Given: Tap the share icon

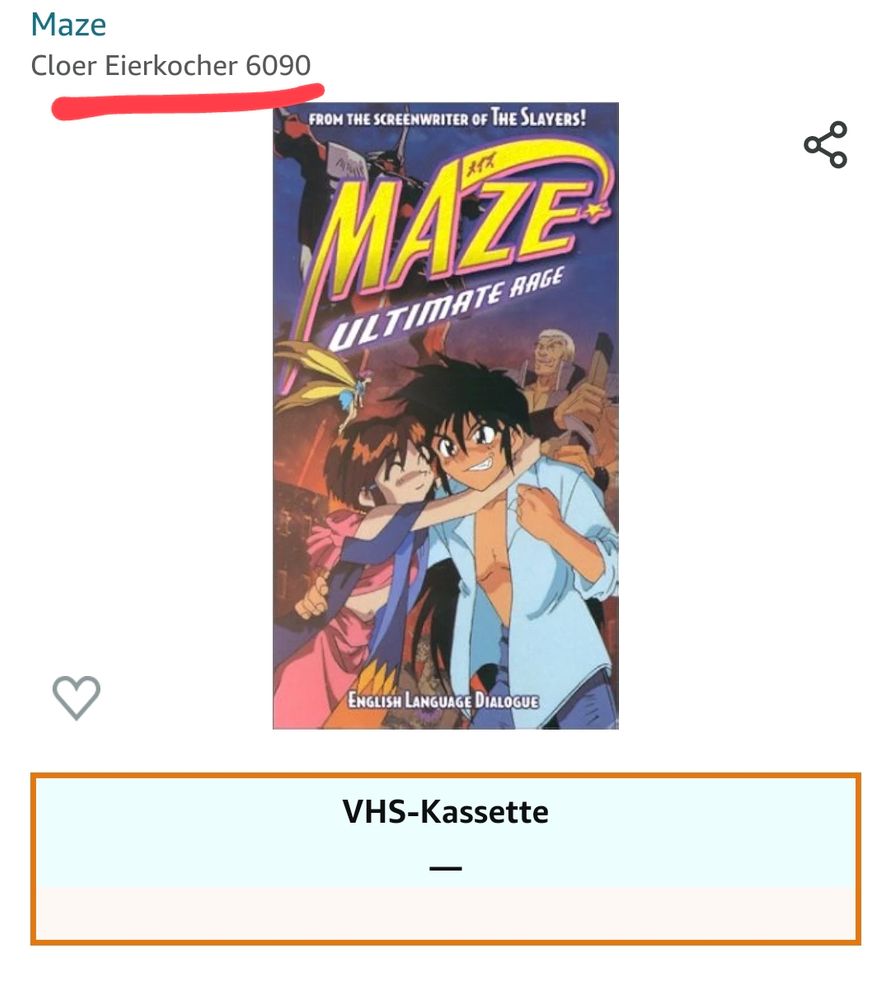Looking at the screenshot, I should (826, 145).
